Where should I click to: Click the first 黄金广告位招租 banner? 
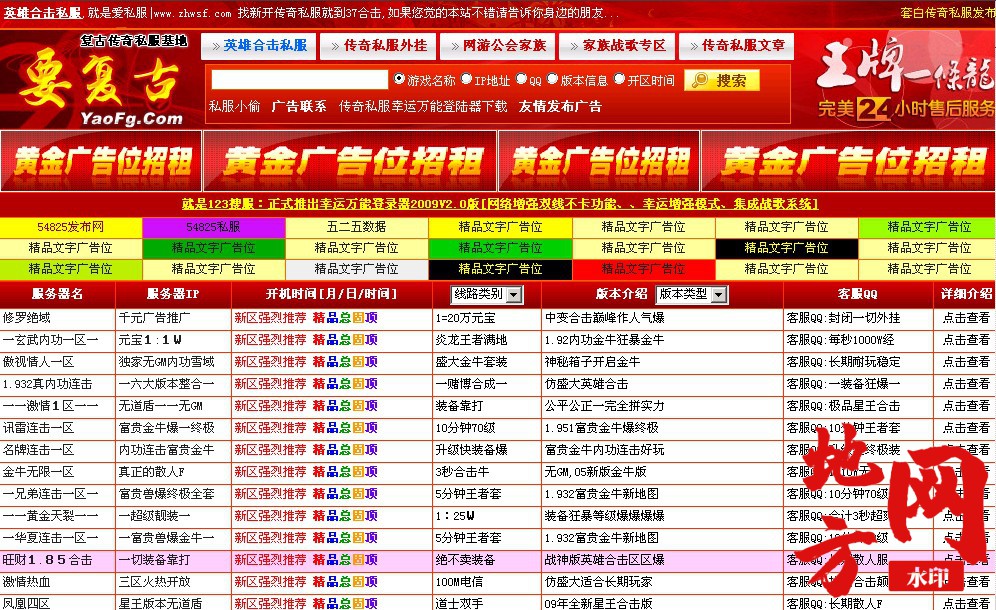click(101, 161)
